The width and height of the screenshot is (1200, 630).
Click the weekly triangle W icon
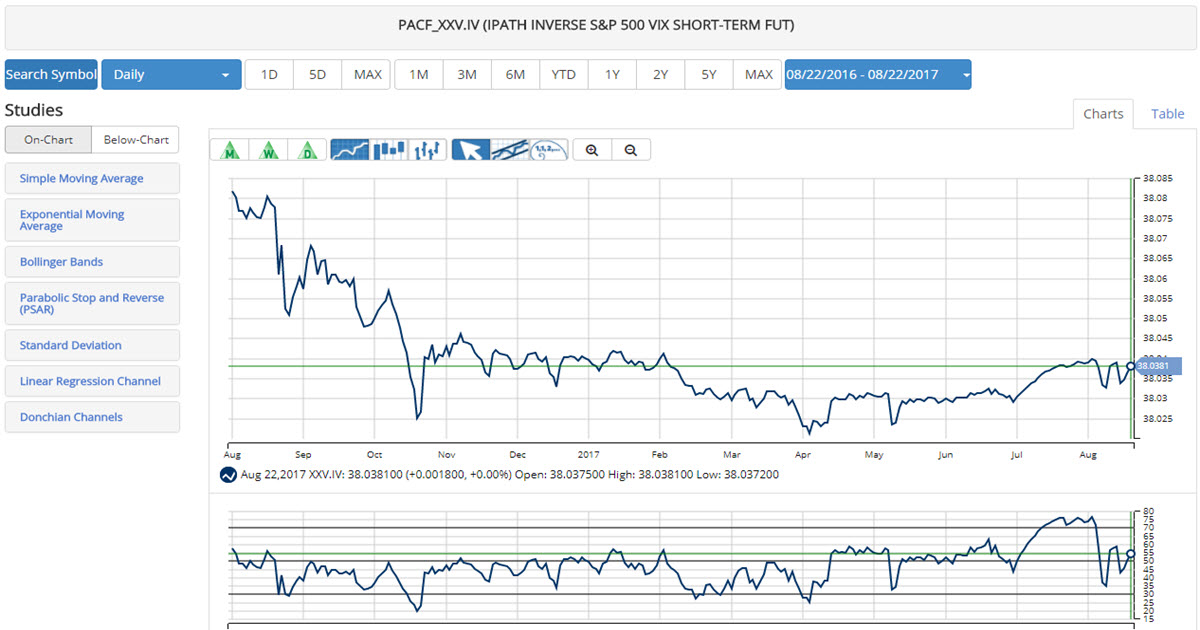[269, 150]
